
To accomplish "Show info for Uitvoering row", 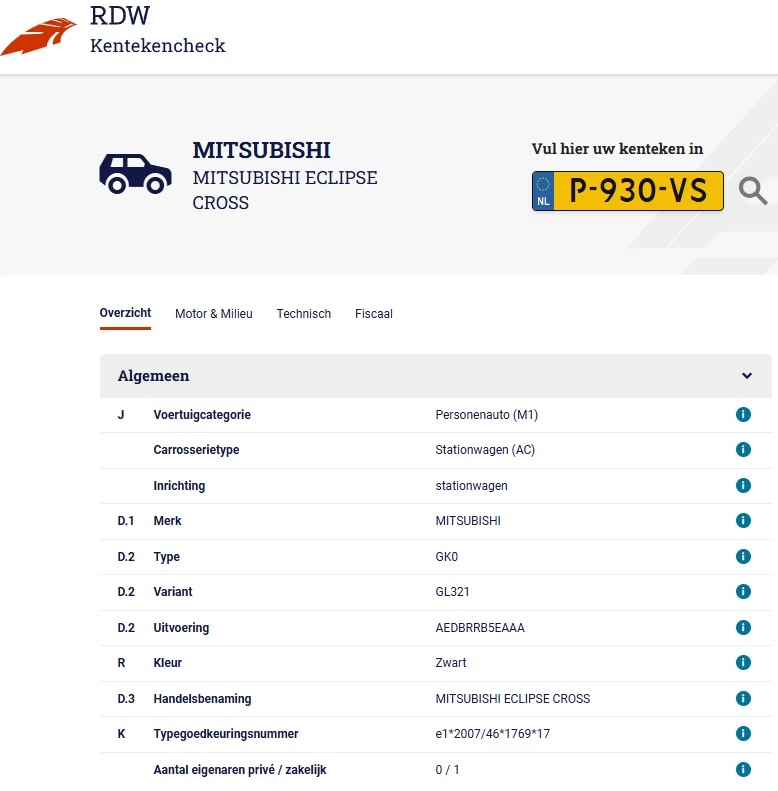I will click(x=743, y=628).
